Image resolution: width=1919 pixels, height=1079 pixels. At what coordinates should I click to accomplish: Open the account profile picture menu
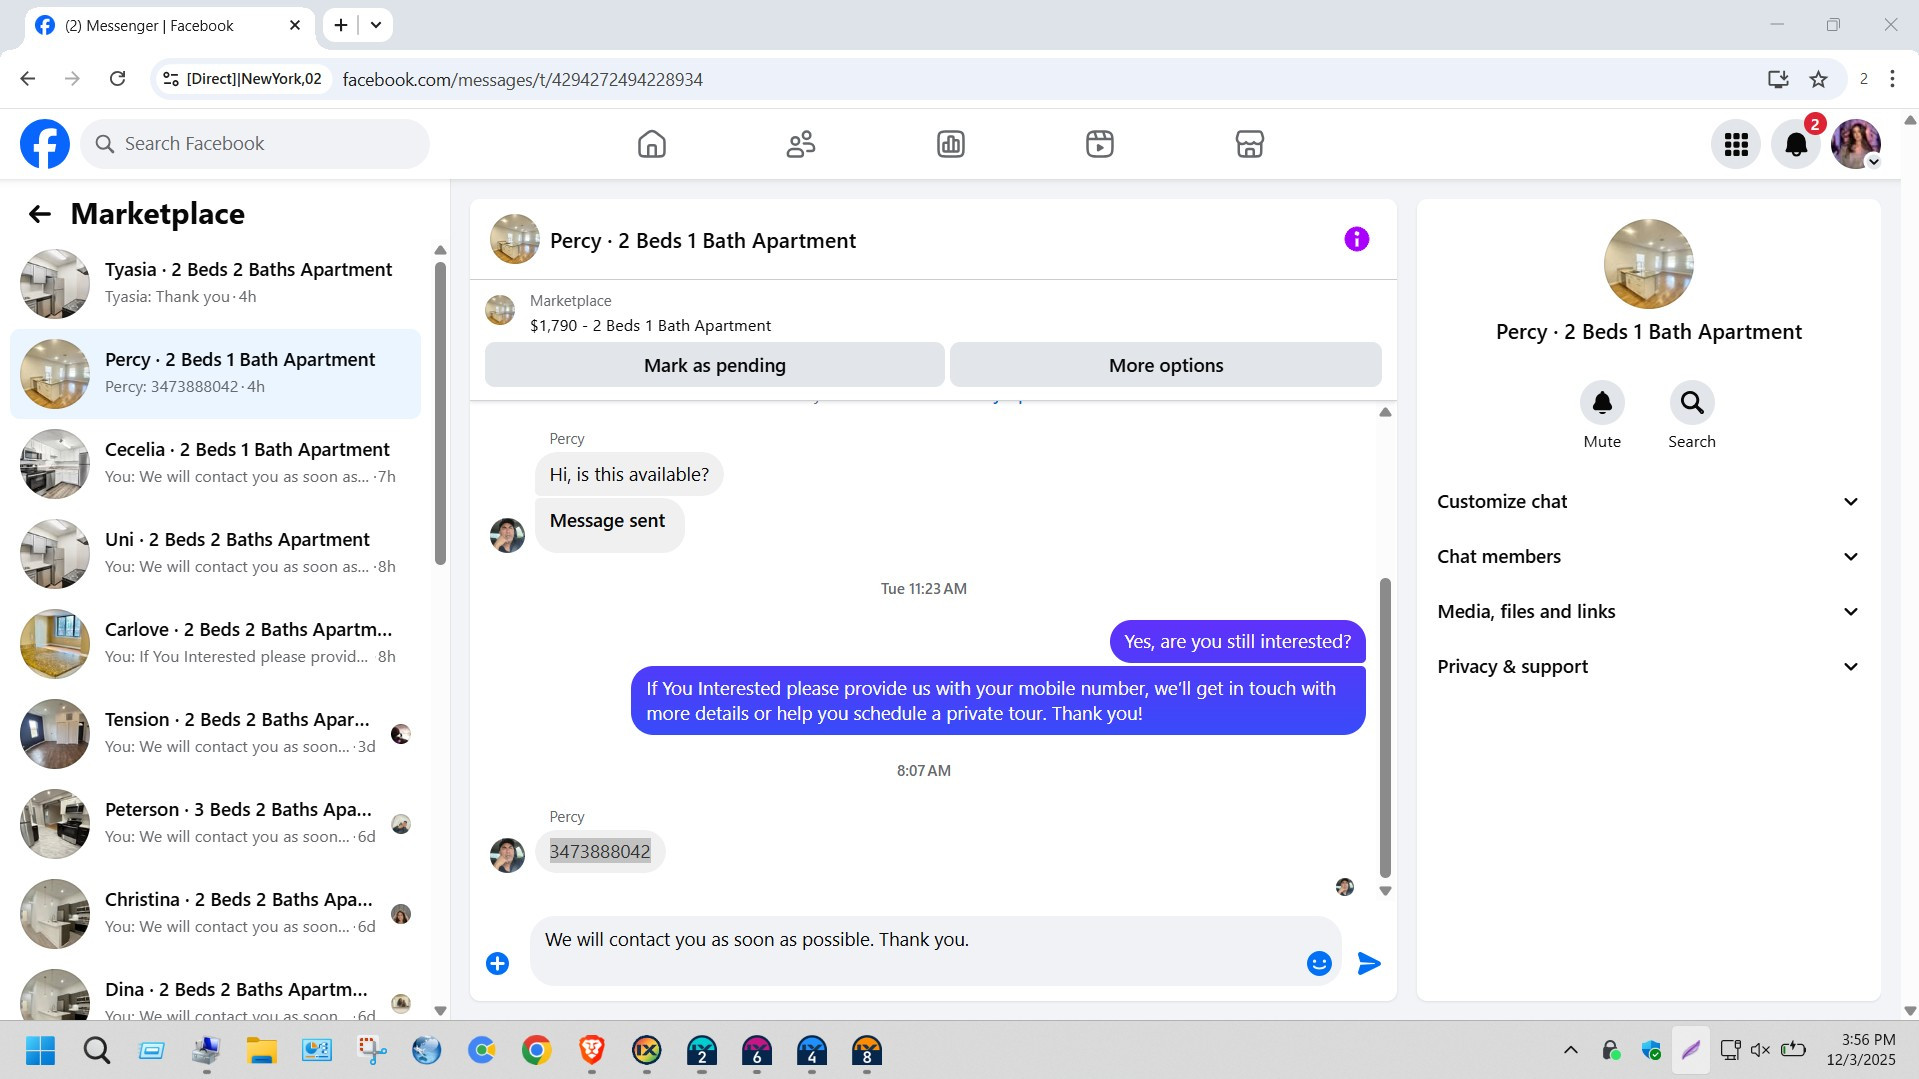pos(1856,145)
